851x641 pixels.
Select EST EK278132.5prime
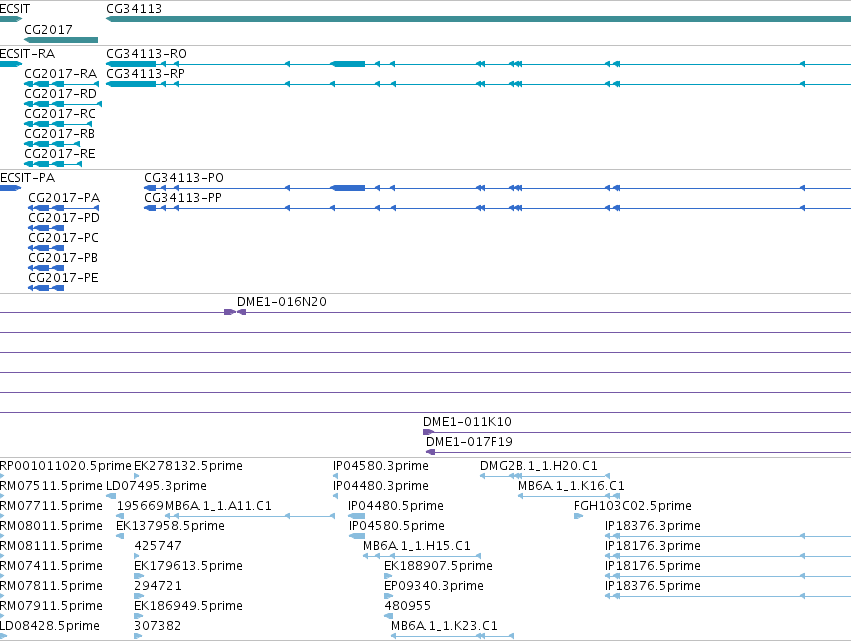coord(188,466)
